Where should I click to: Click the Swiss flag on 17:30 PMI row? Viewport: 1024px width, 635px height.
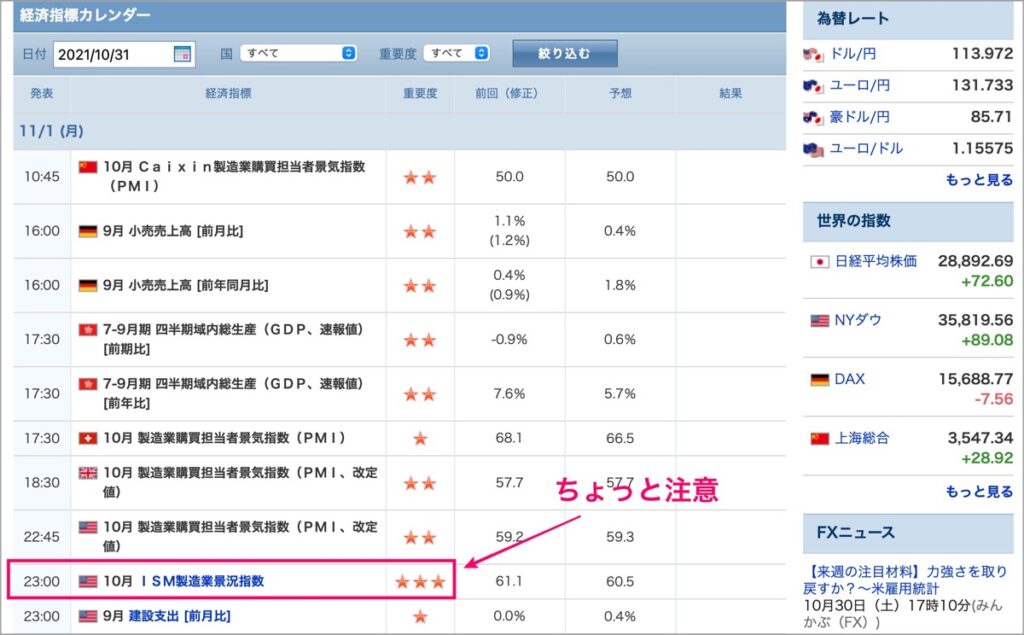point(88,438)
